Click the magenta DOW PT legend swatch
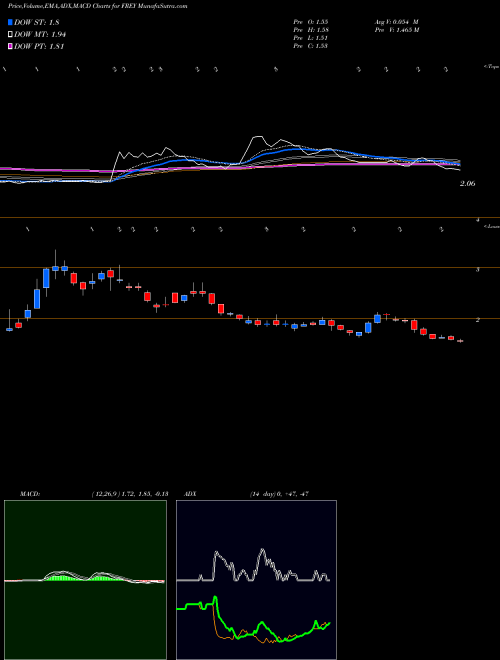500x660 pixels. [x=10, y=46]
